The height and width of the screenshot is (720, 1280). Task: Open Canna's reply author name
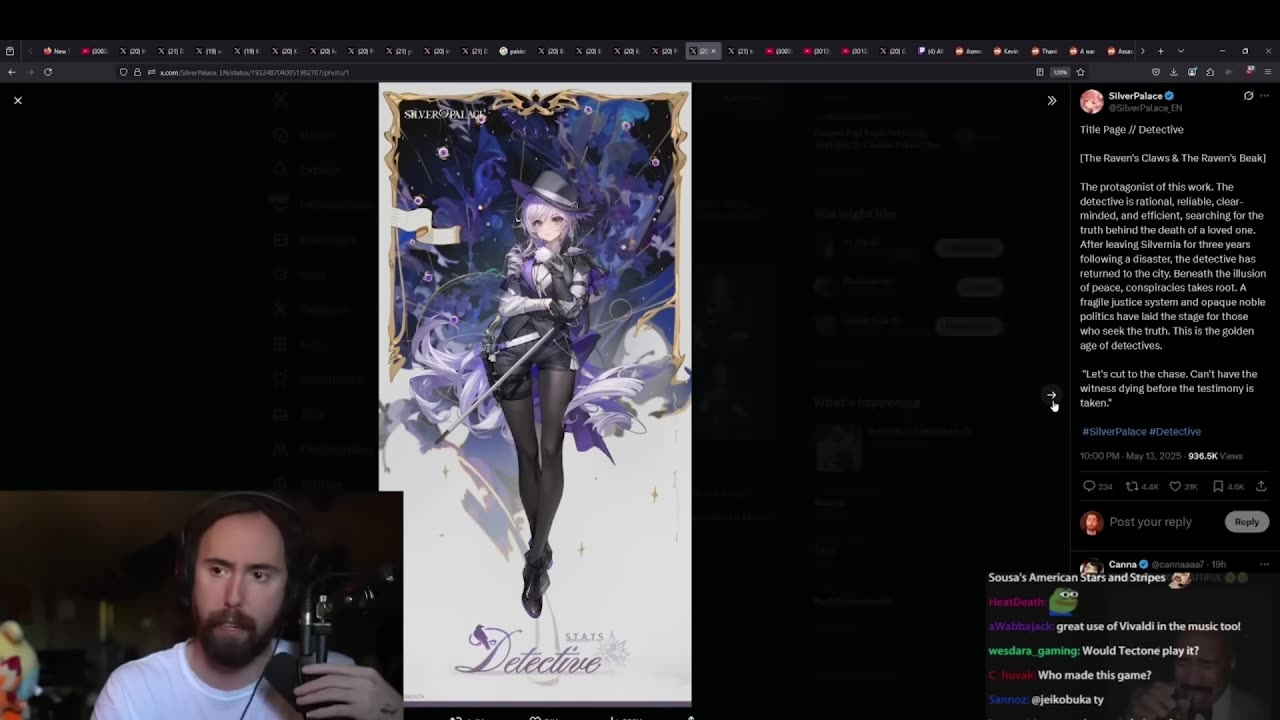(1122, 564)
